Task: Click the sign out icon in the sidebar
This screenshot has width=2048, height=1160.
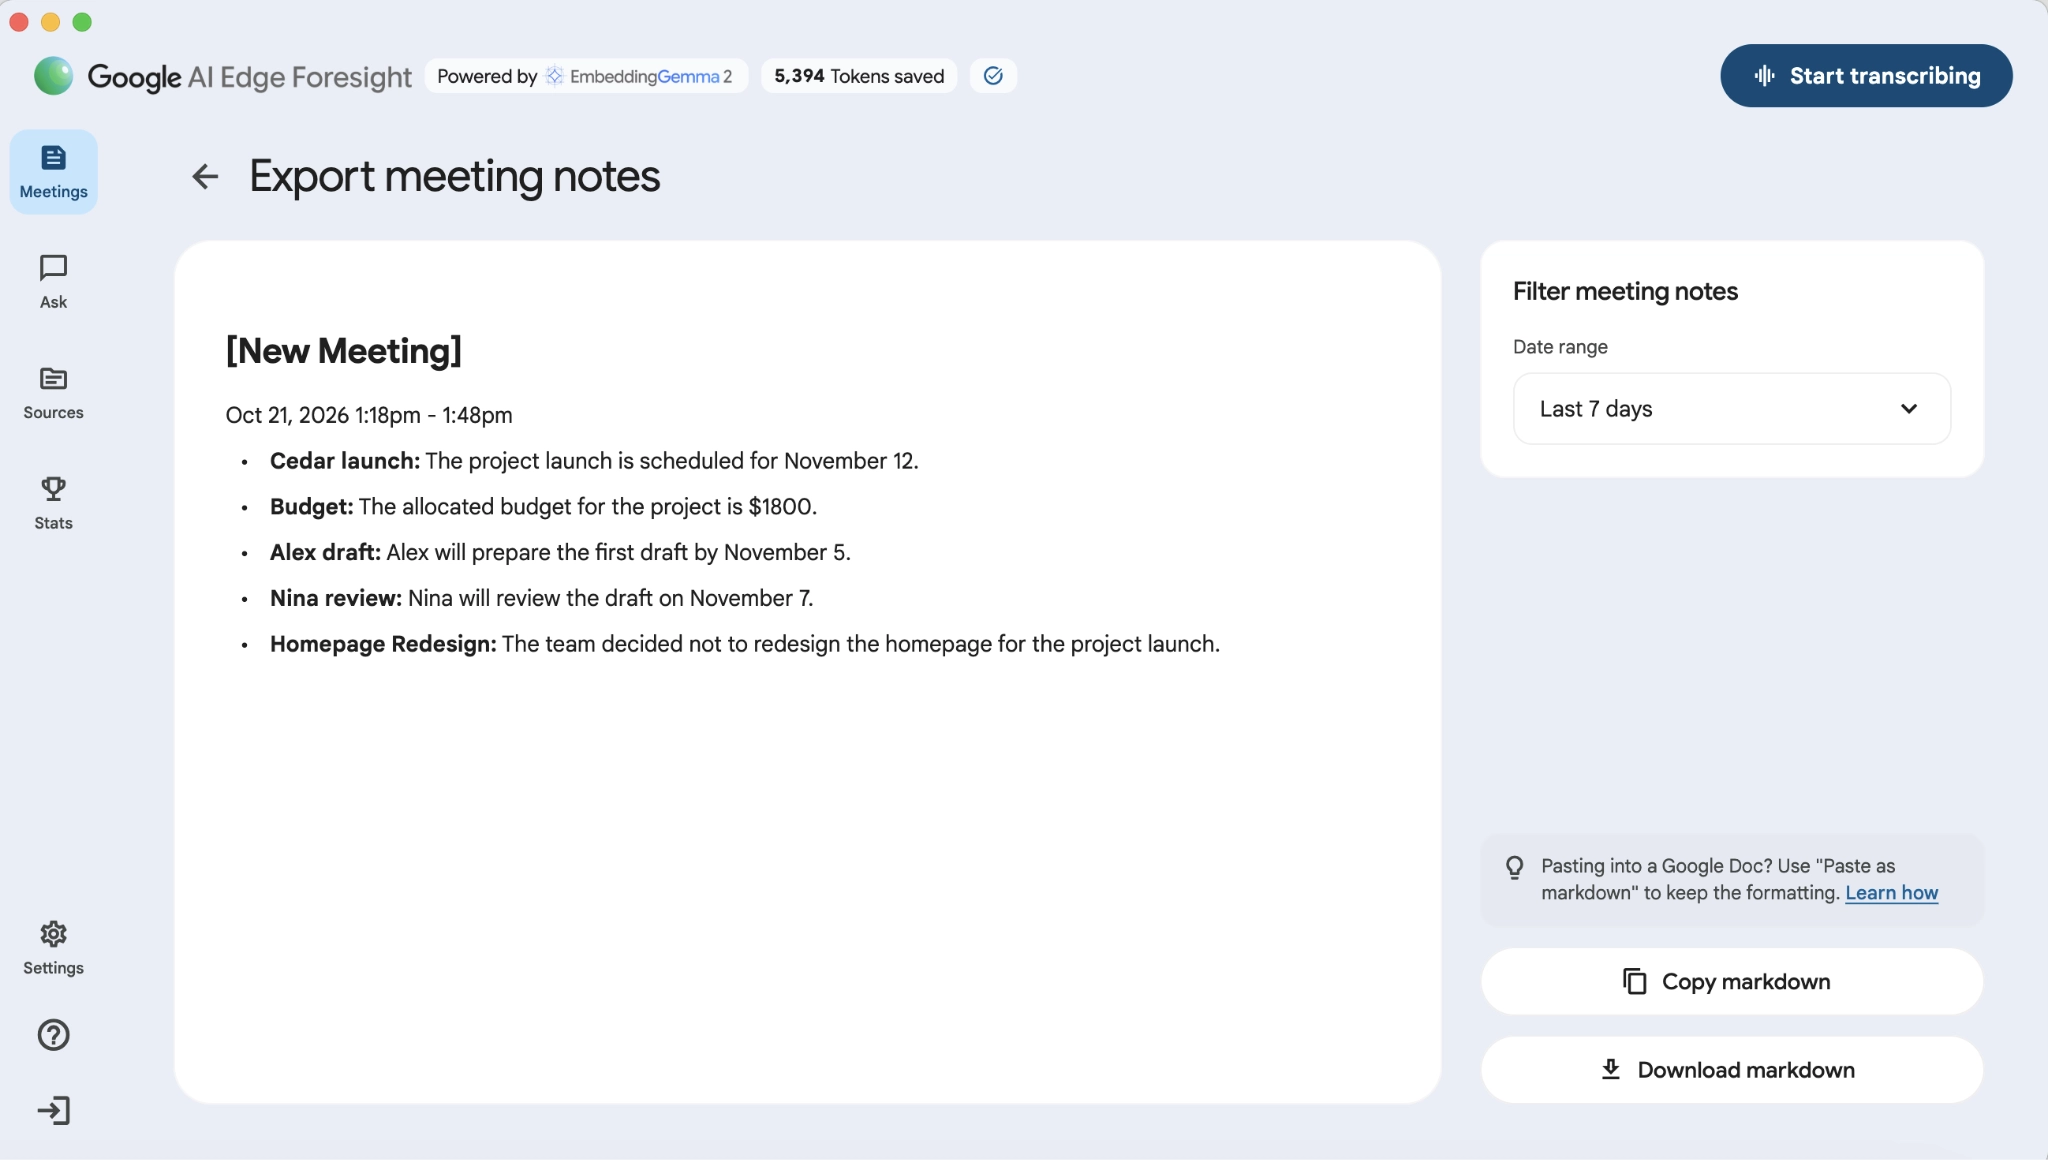Action: tap(53, 1111)
